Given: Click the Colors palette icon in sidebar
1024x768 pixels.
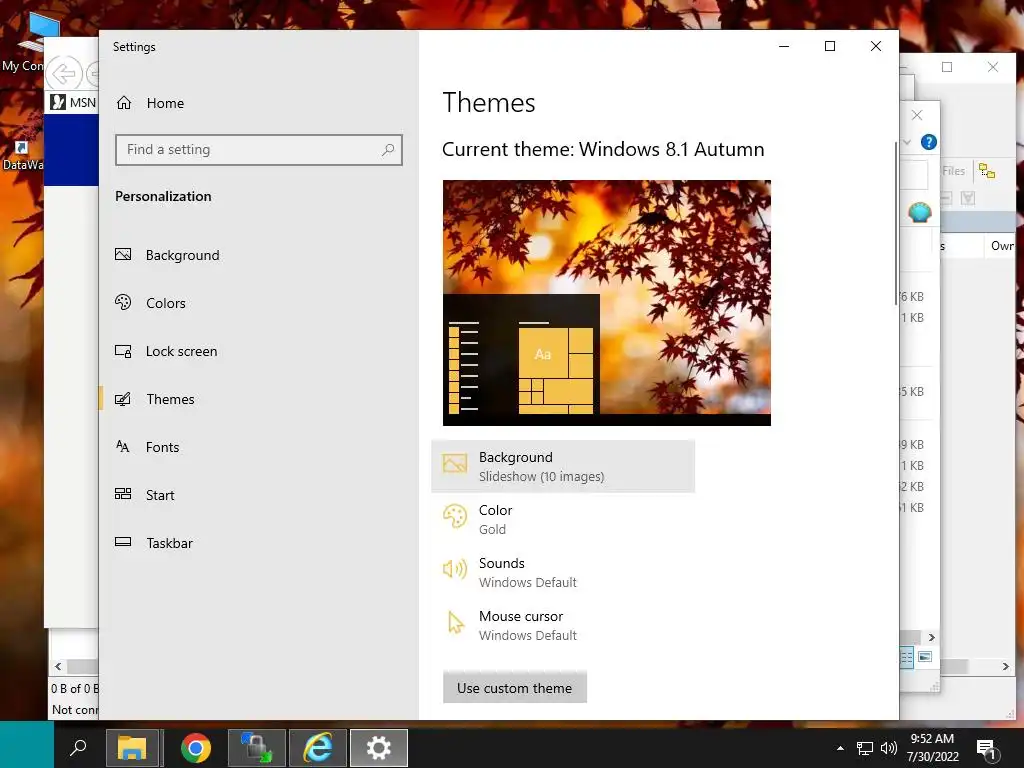Looking at the screenshot, I should (x=123, y=302).
